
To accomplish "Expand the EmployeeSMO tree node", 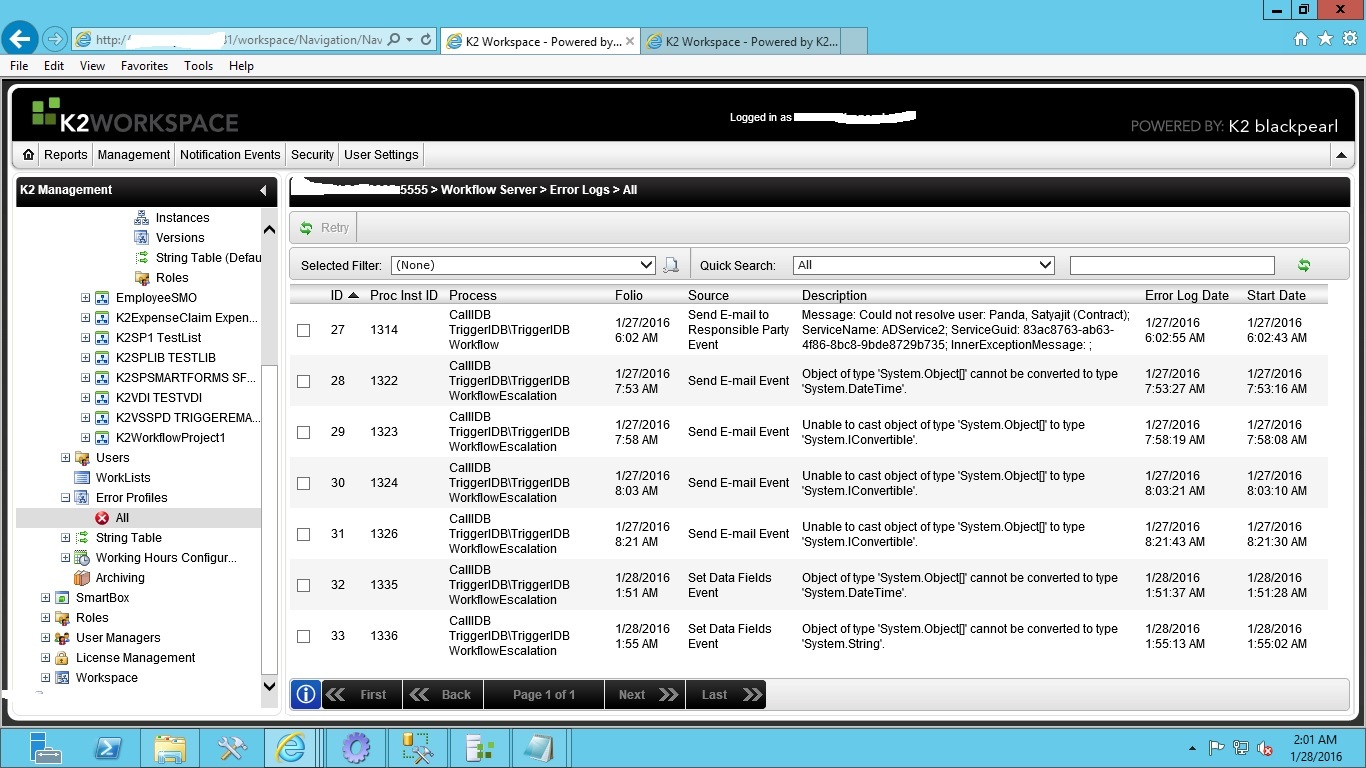I will click(85, 298).
